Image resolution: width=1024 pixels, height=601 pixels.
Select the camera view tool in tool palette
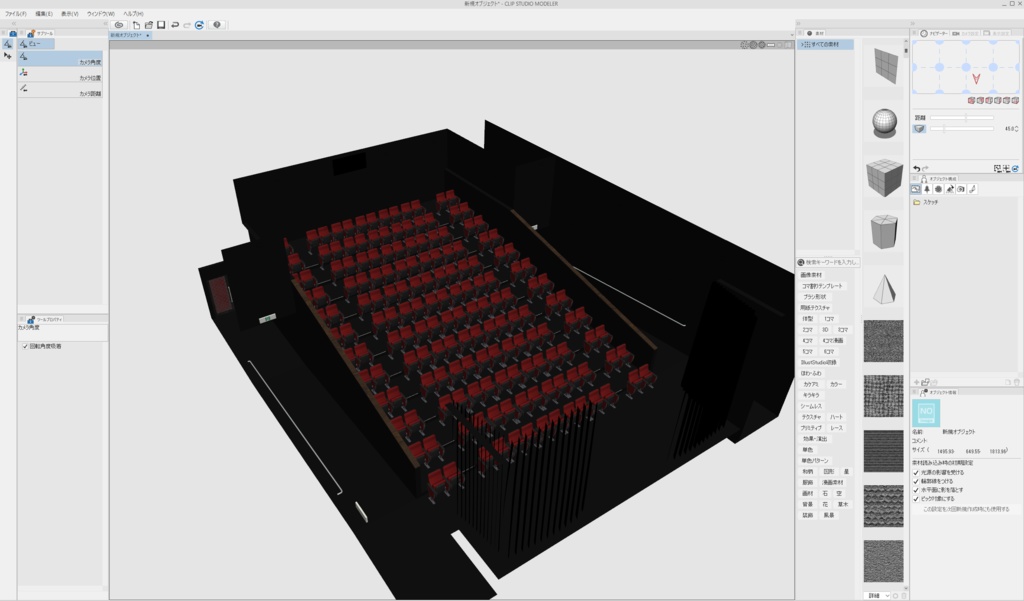coord(7,44)
